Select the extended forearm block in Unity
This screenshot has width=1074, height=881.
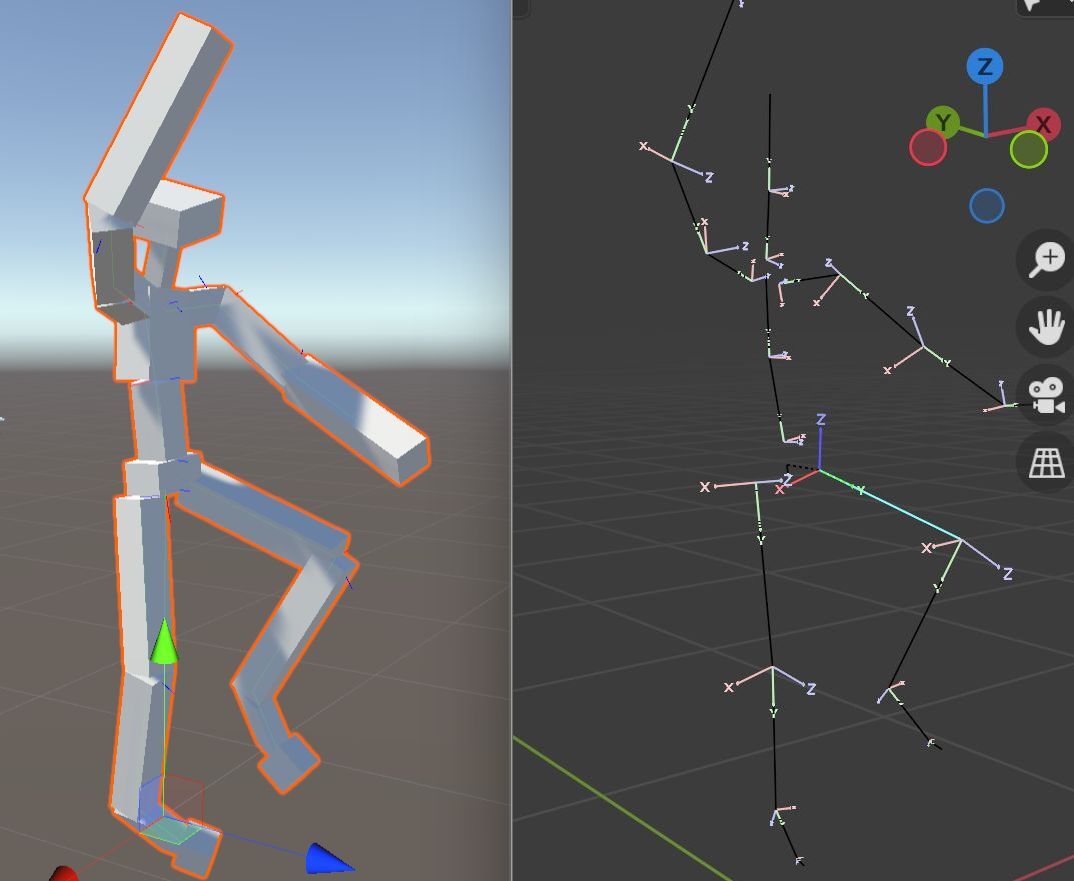tap(357, 419)
